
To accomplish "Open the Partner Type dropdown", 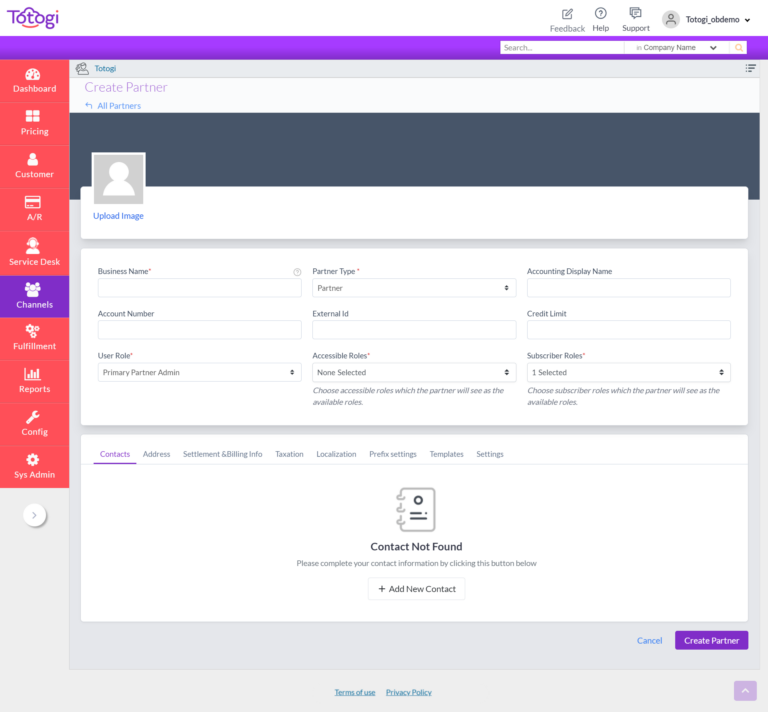I will coord(414,288).
